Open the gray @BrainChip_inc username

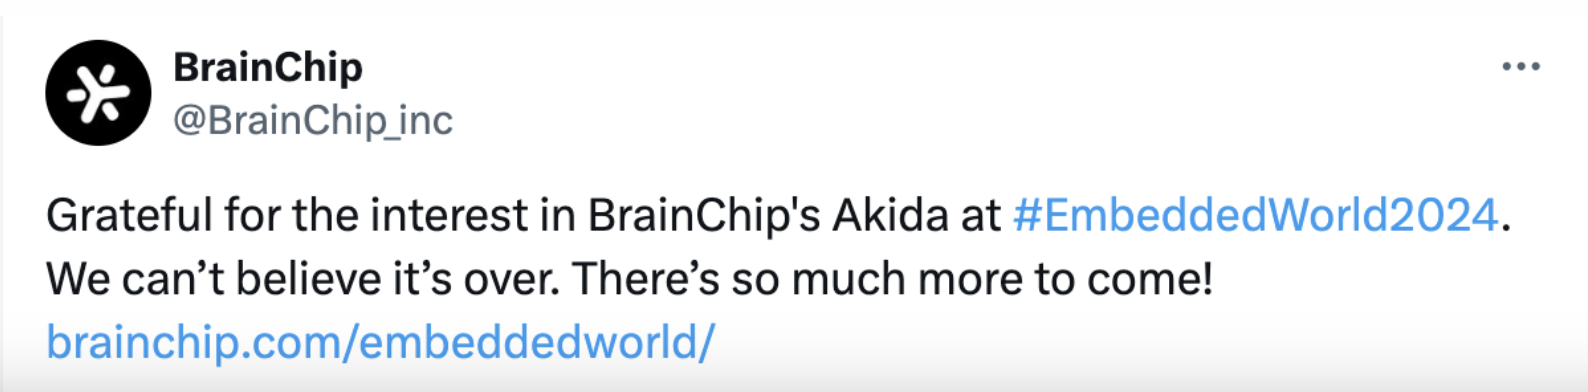click(313, 121)
